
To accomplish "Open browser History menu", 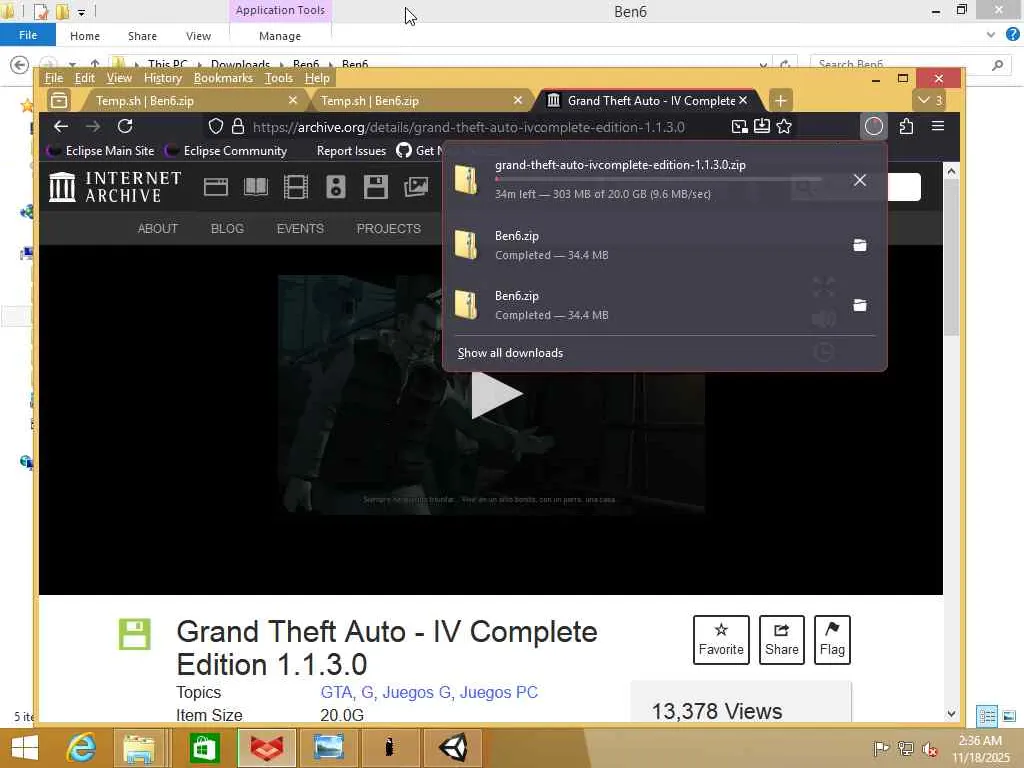I will (x=163, y=78).
